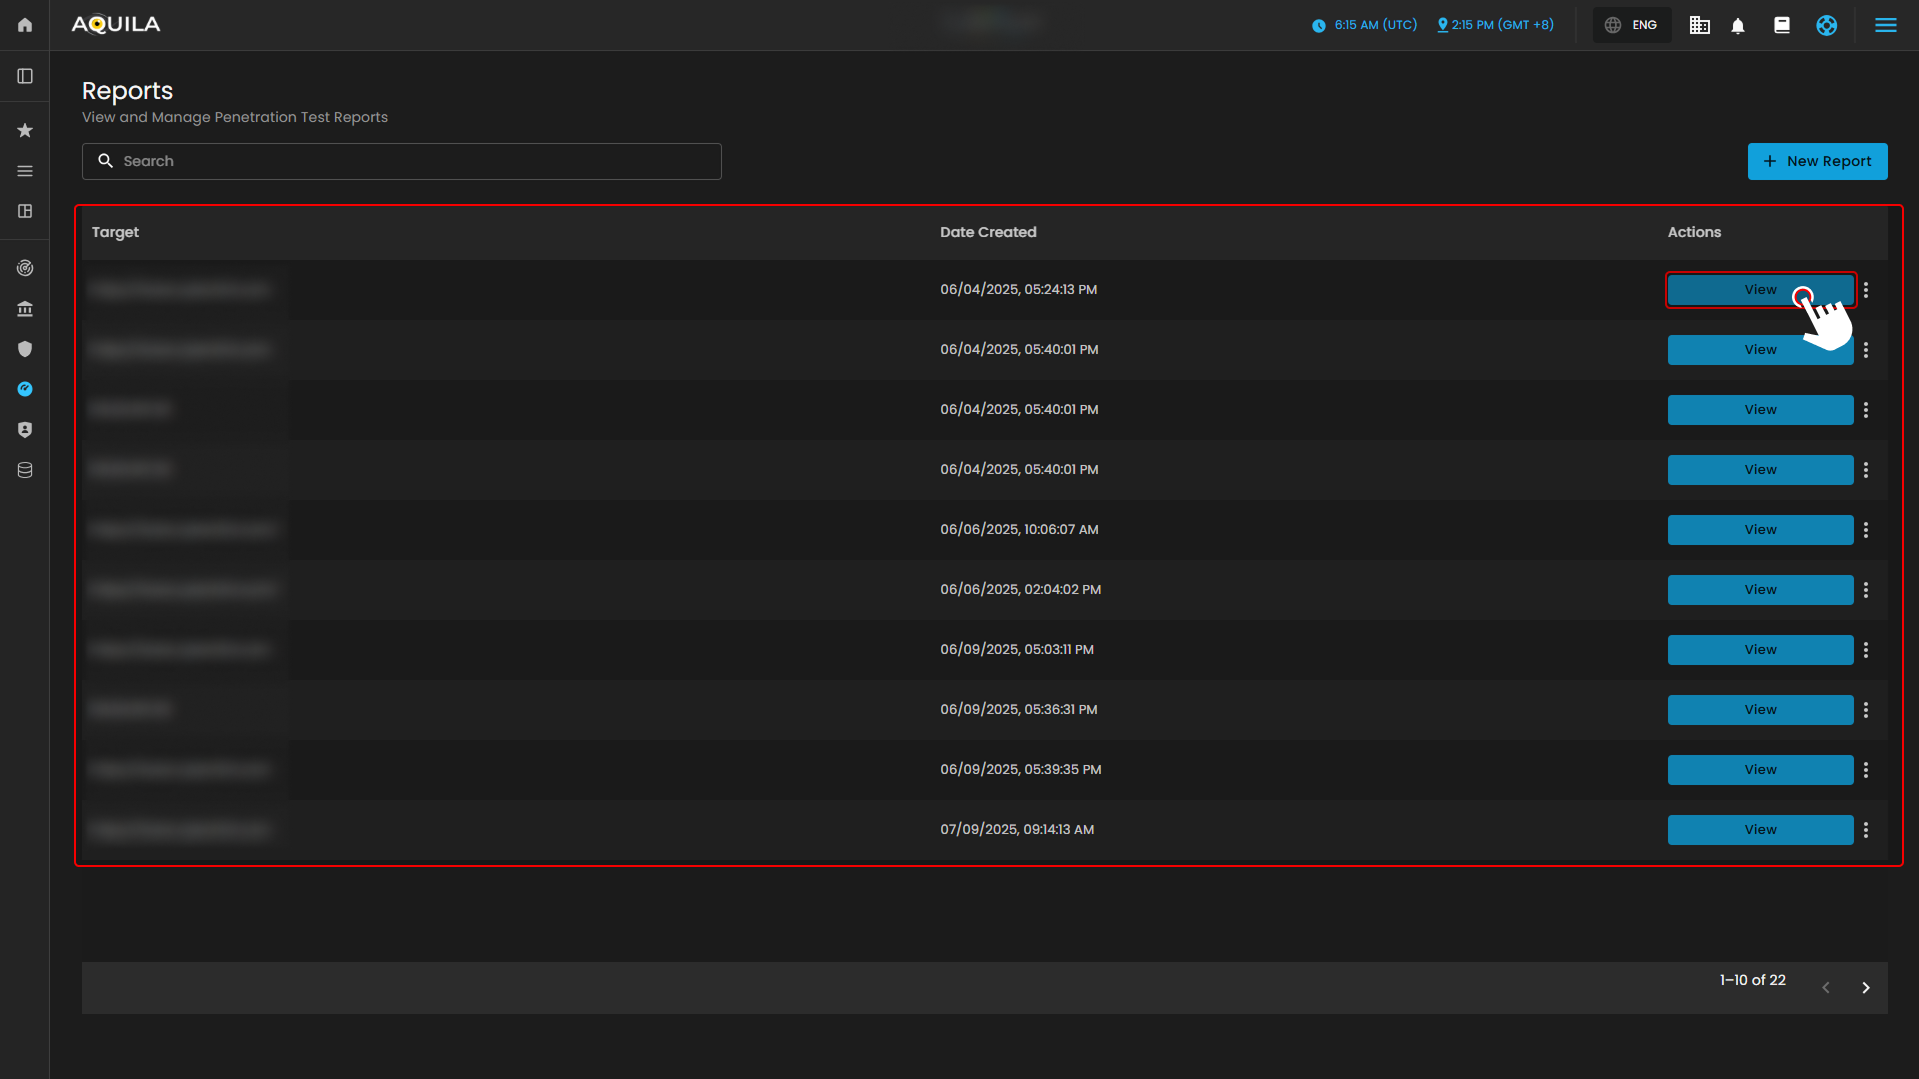
Task: Open the documentation book icon
Action: (x=1782, y=26)
